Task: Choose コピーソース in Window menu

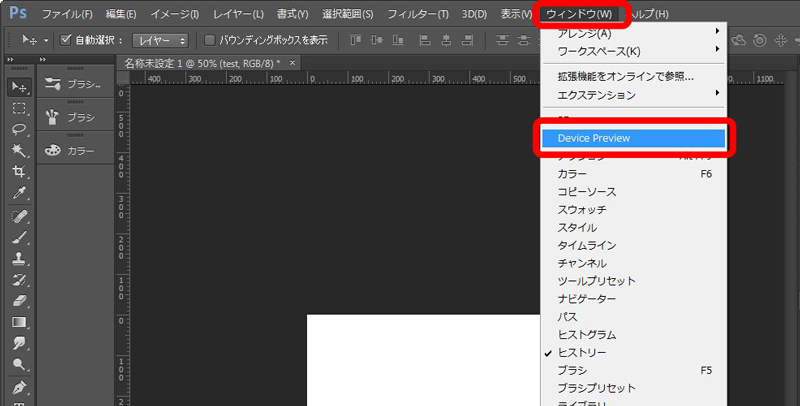Action: pyautogui.click(x=633, y=192)
